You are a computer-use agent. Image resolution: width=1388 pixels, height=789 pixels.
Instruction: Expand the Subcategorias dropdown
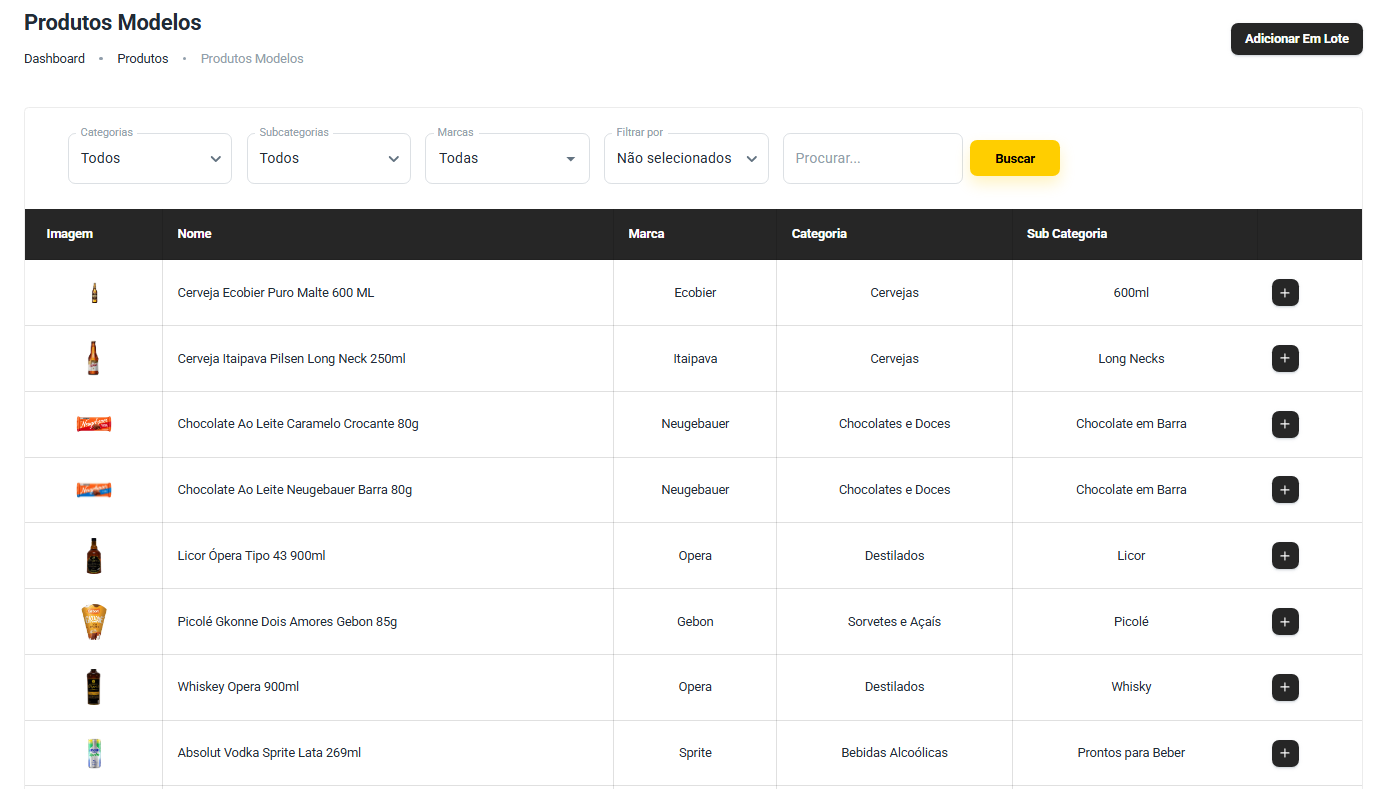click(x=329, y=158)
